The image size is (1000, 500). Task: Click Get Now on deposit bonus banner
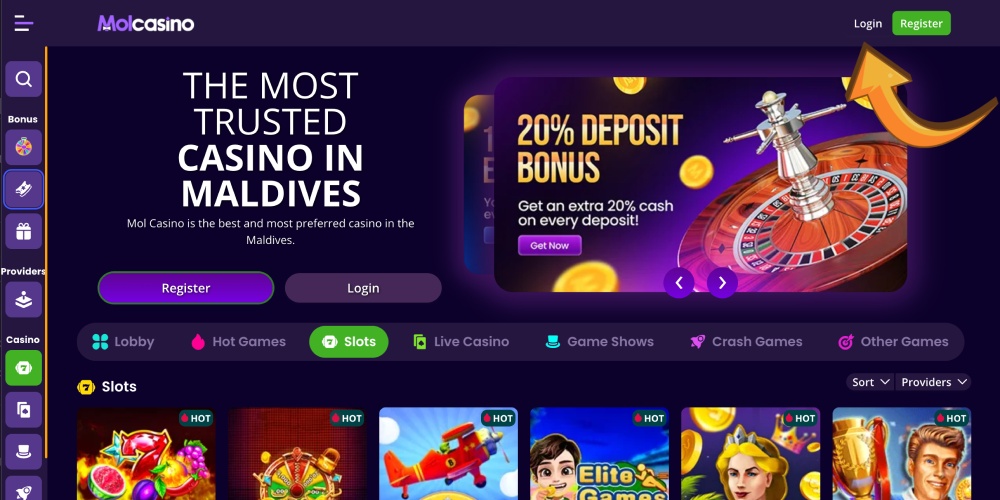549,246
